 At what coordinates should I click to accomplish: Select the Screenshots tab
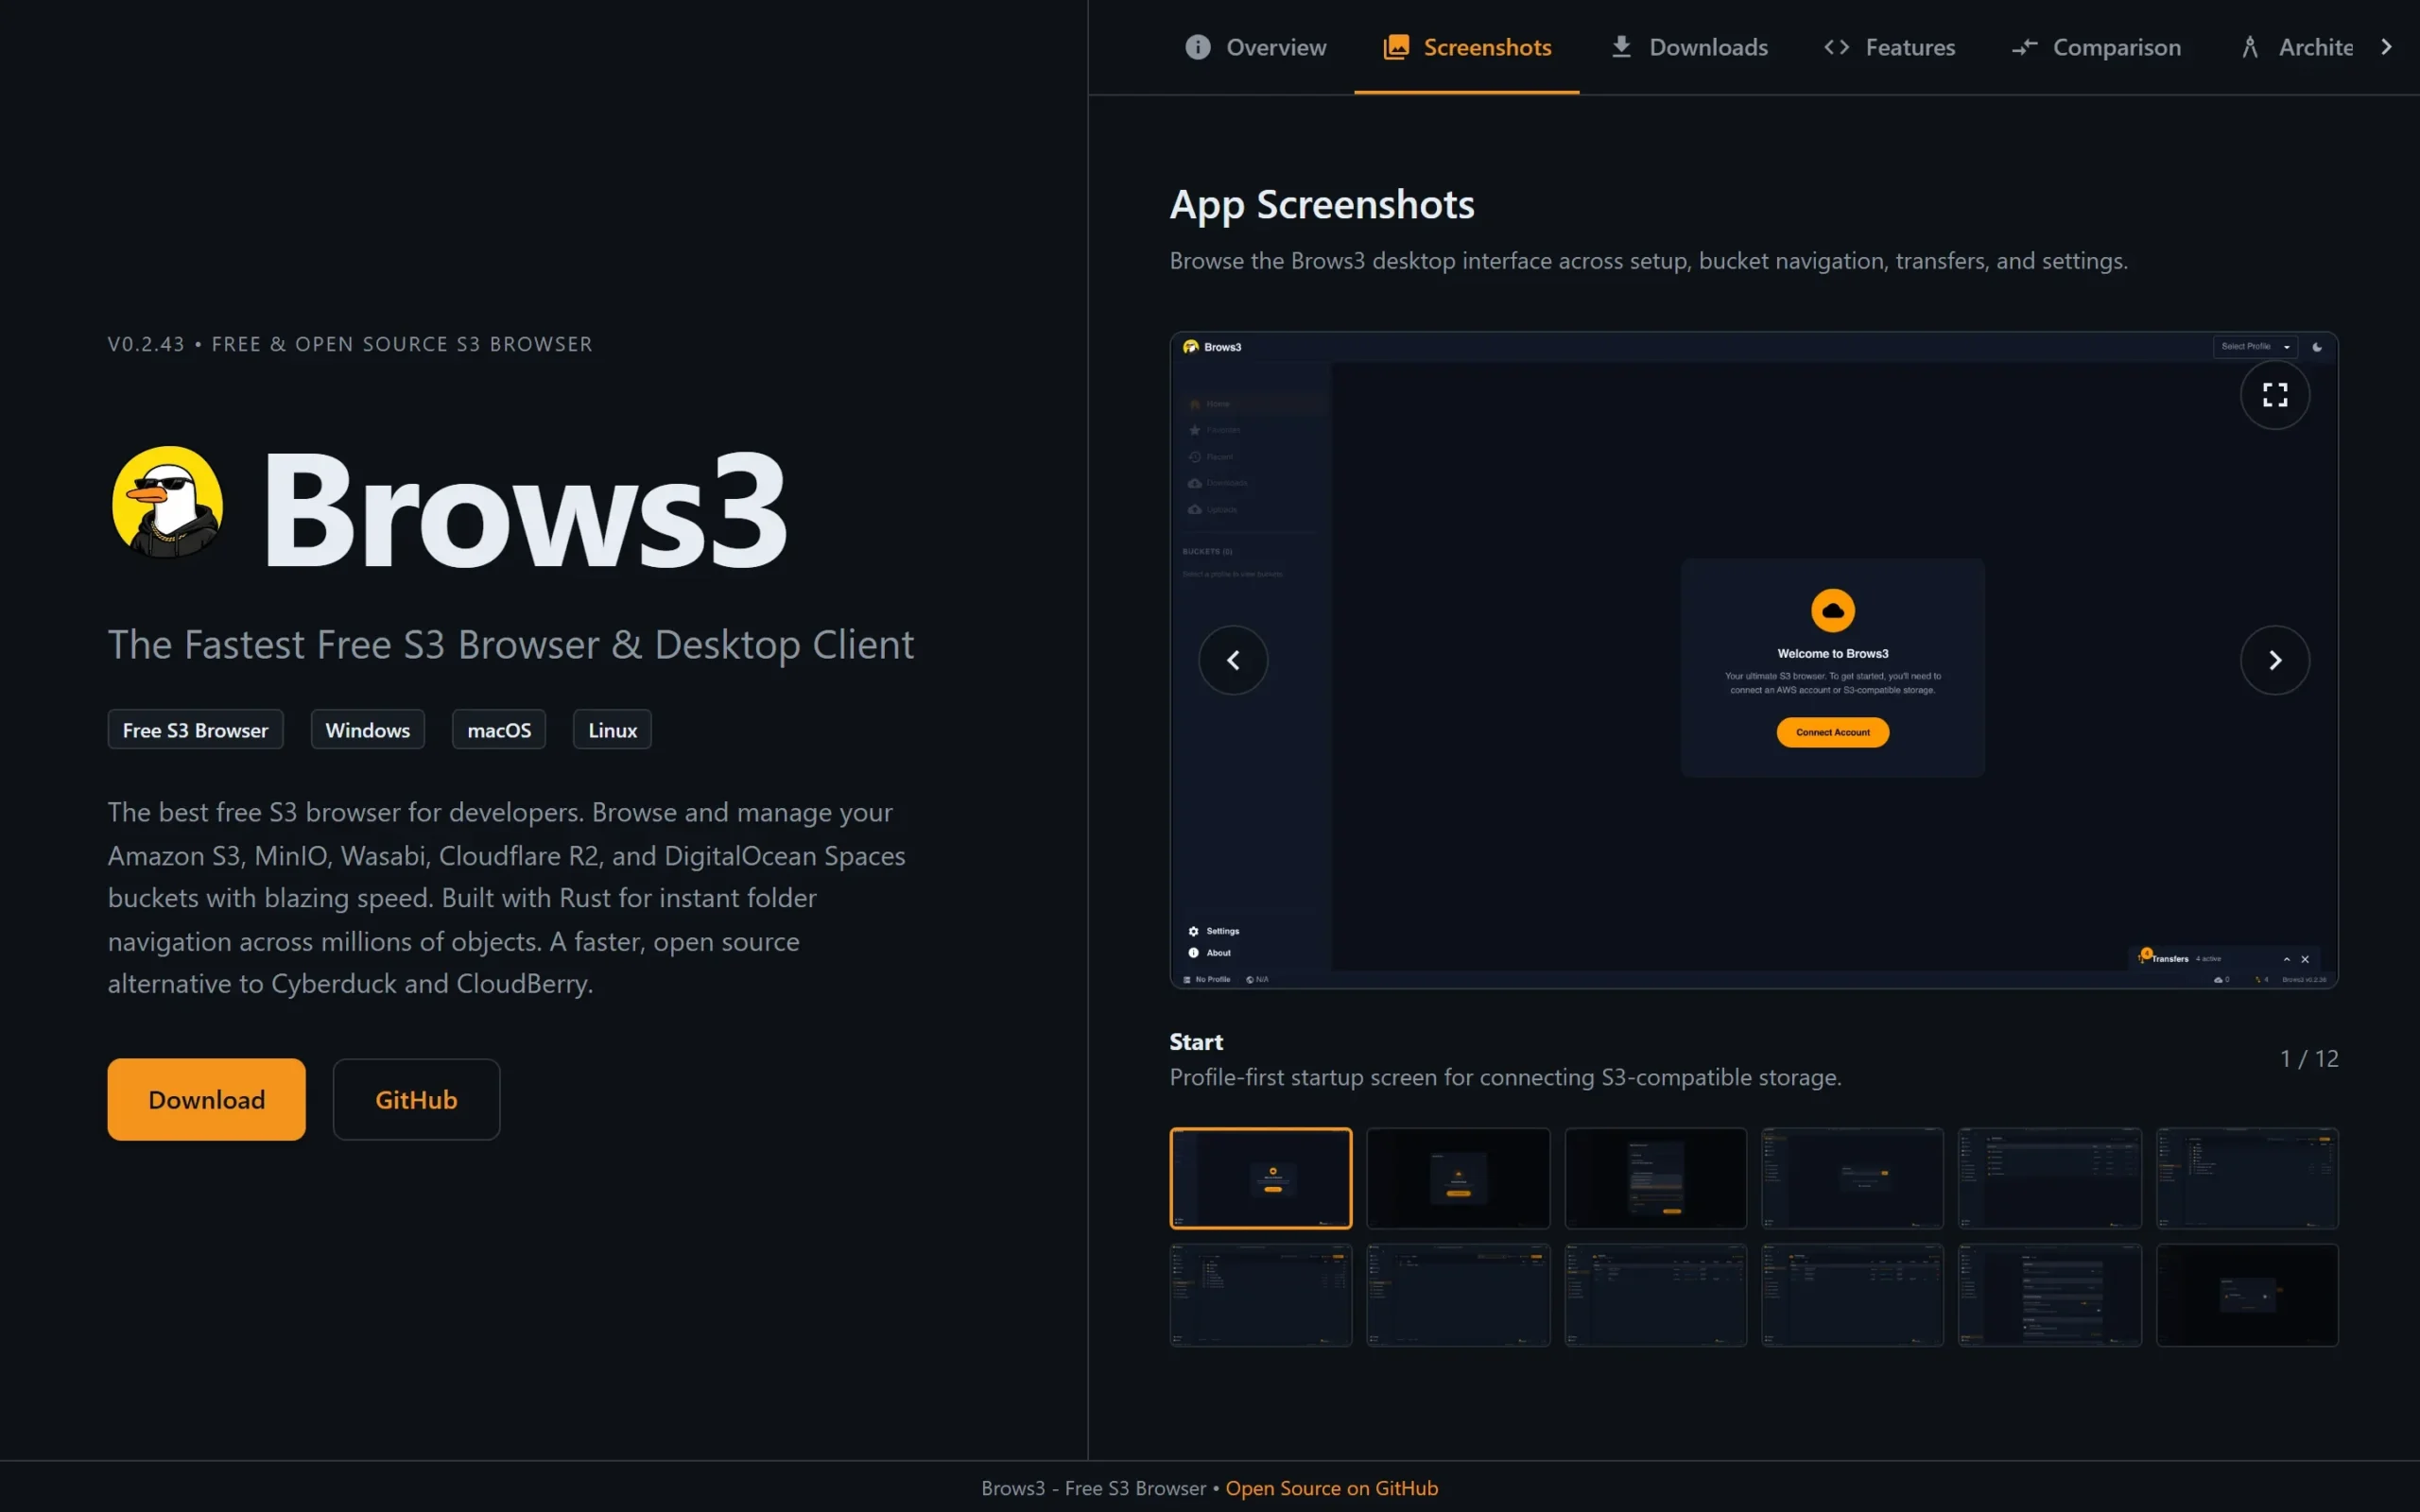point(1466,47)
